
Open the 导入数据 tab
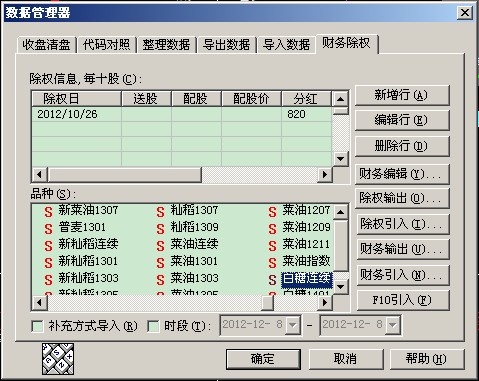pyautogui.click(x=286, y=45)
